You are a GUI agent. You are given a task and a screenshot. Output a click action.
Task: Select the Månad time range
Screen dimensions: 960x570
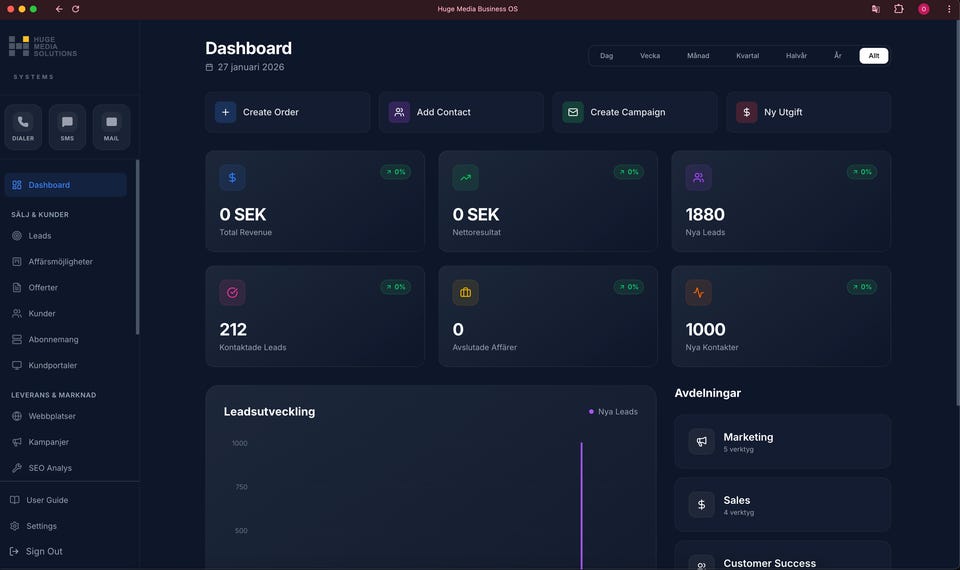pos(698,56)
